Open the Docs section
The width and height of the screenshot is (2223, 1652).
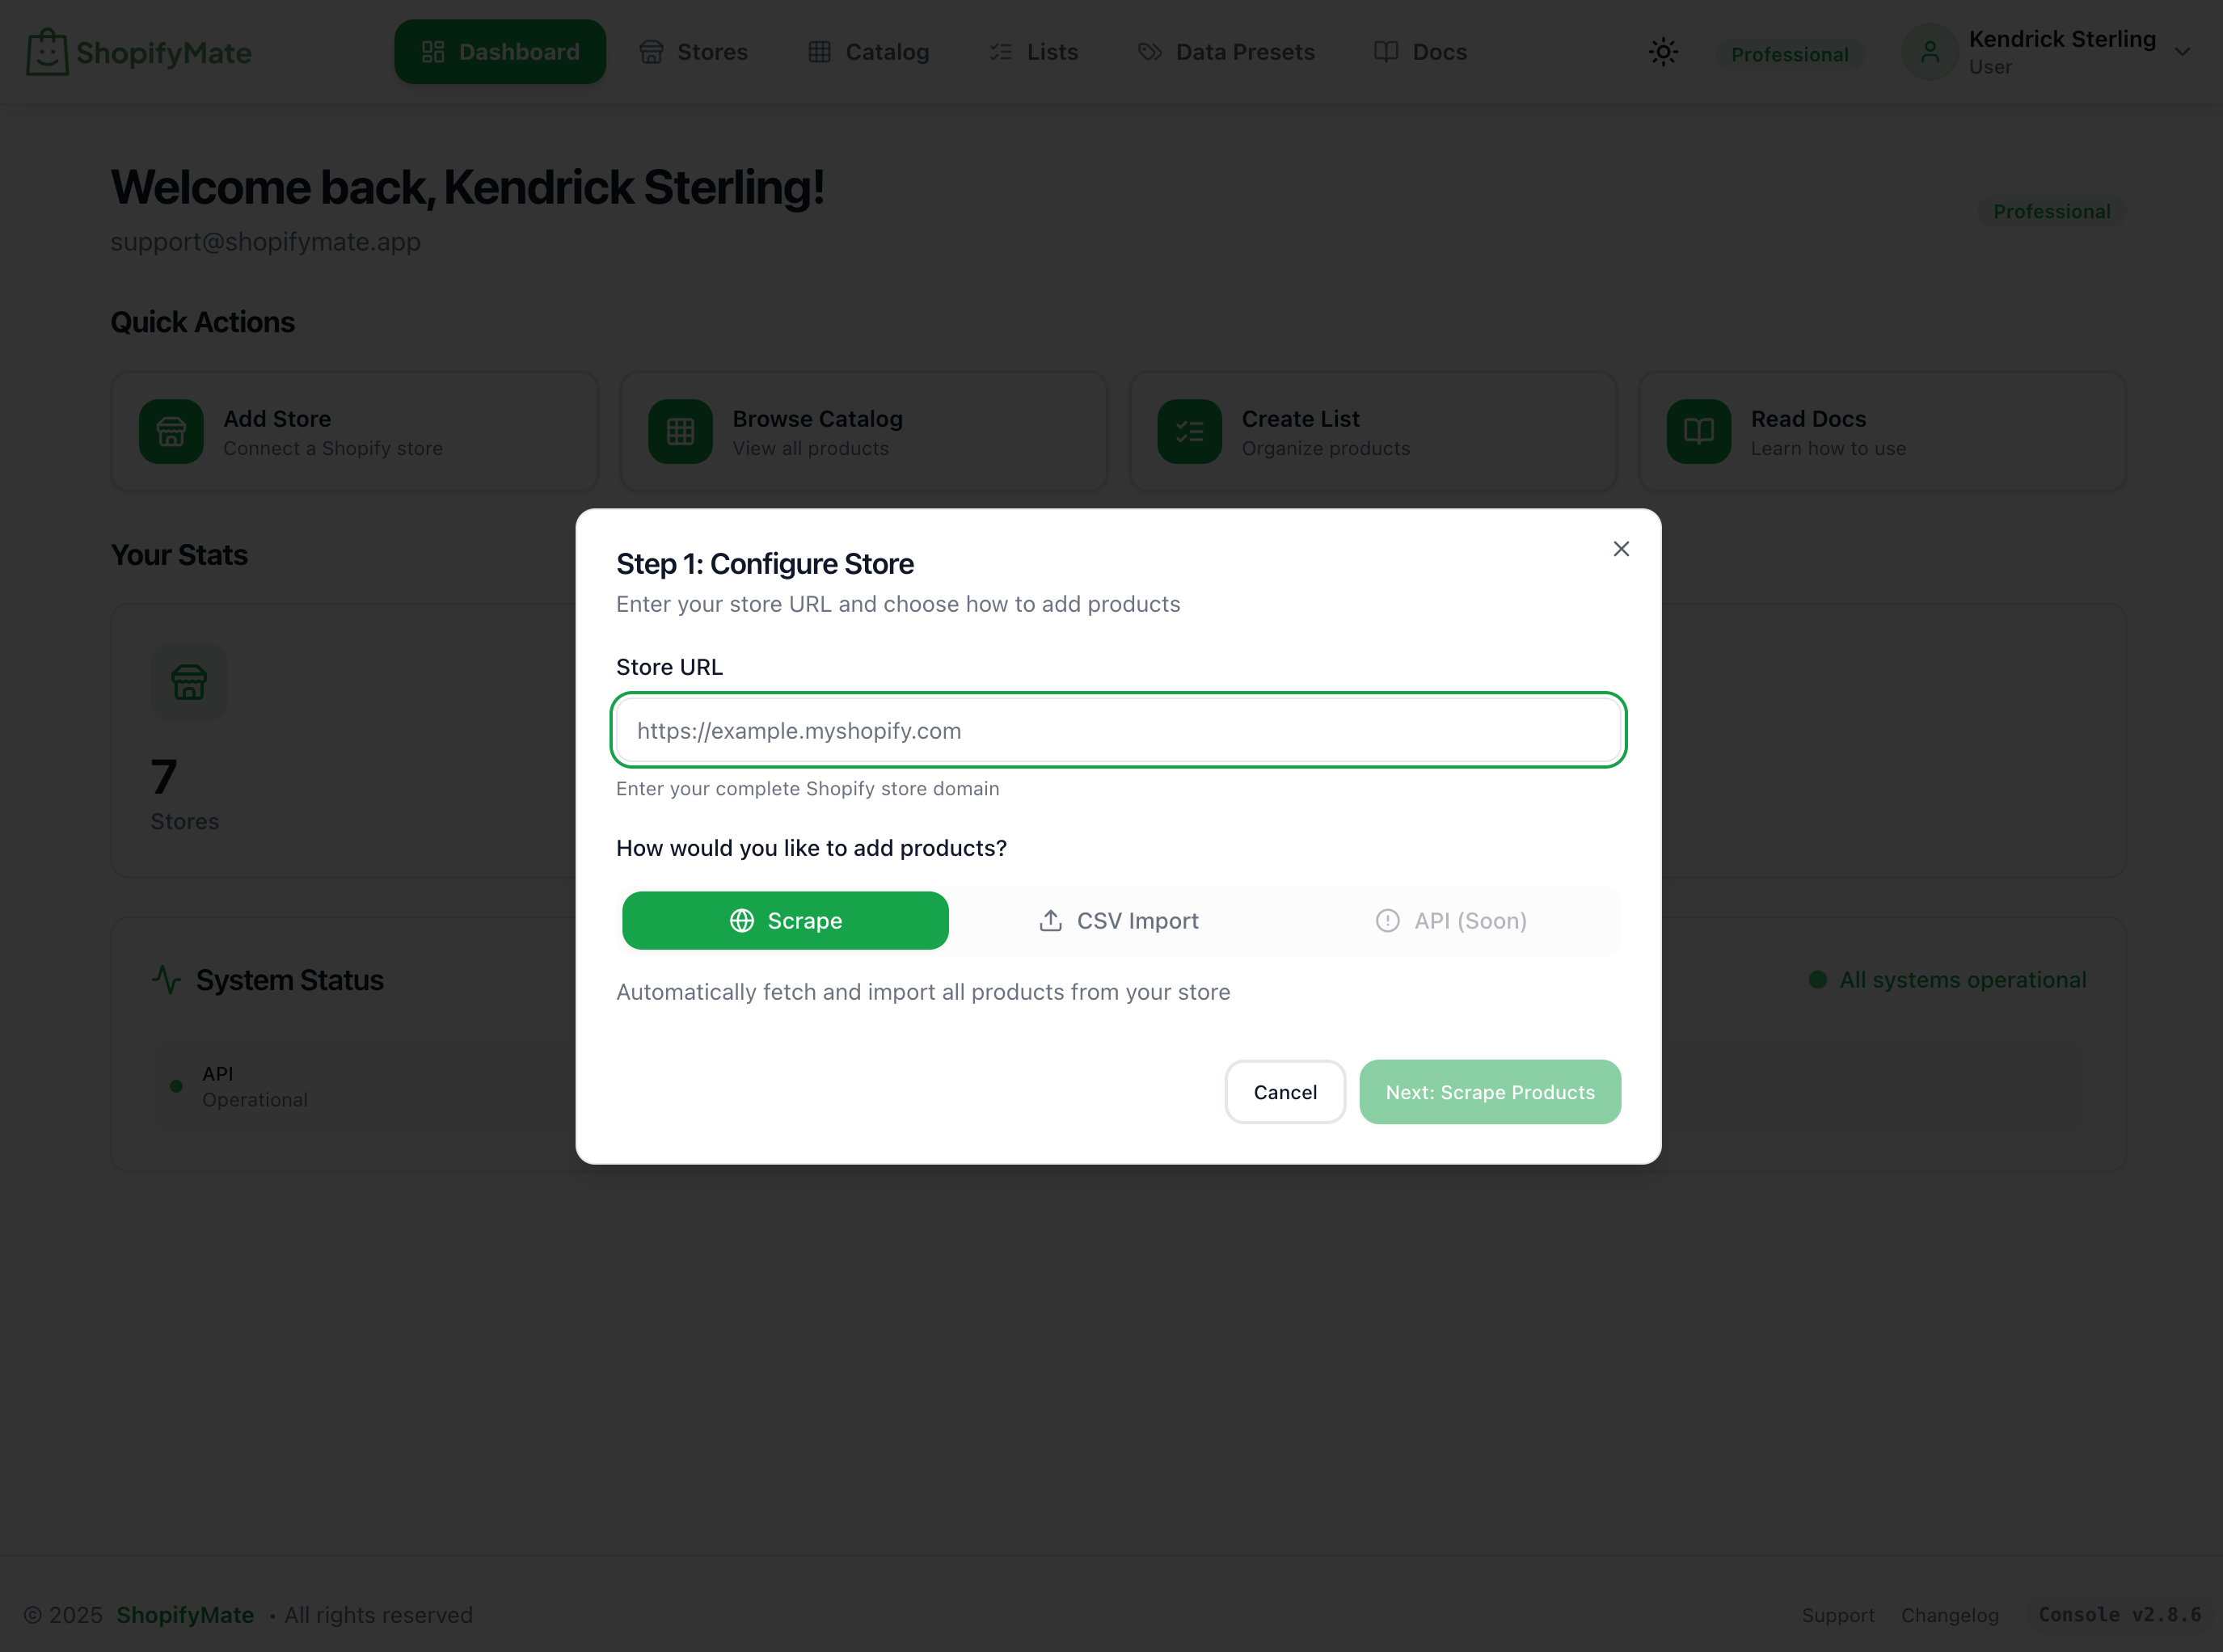tap(1420, 51)
